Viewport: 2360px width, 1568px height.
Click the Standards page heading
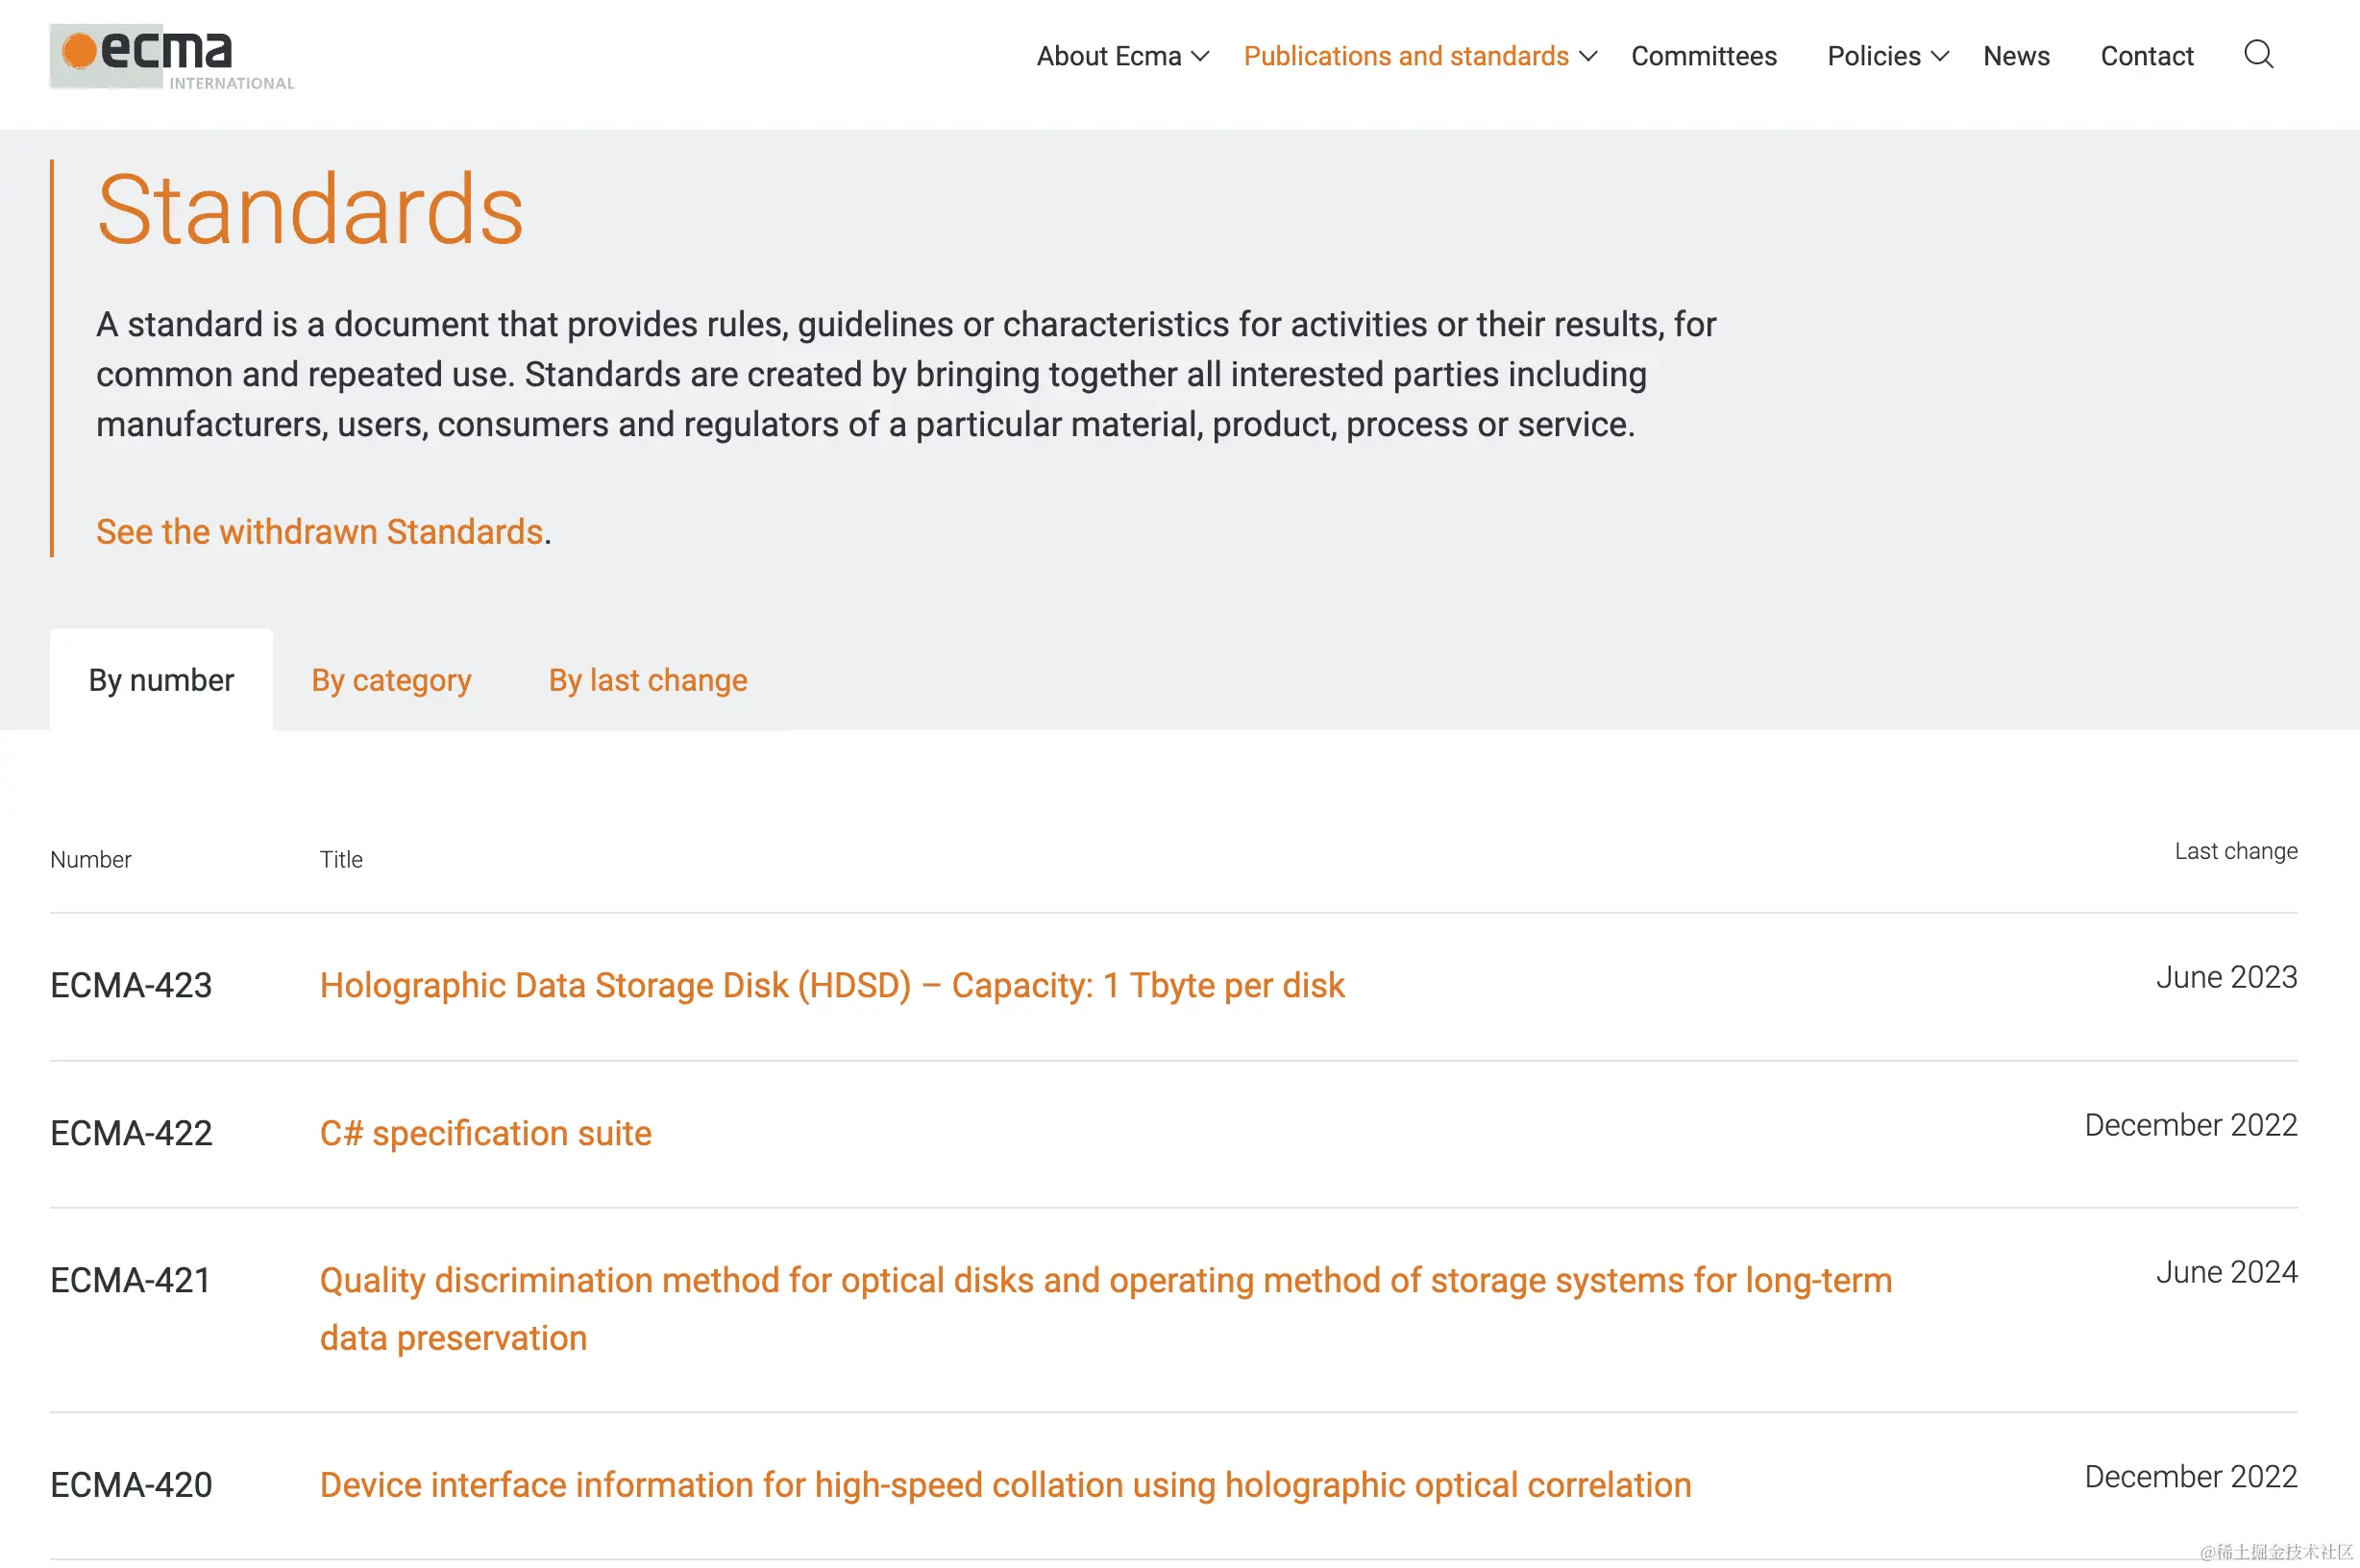[x=310, y=209]
